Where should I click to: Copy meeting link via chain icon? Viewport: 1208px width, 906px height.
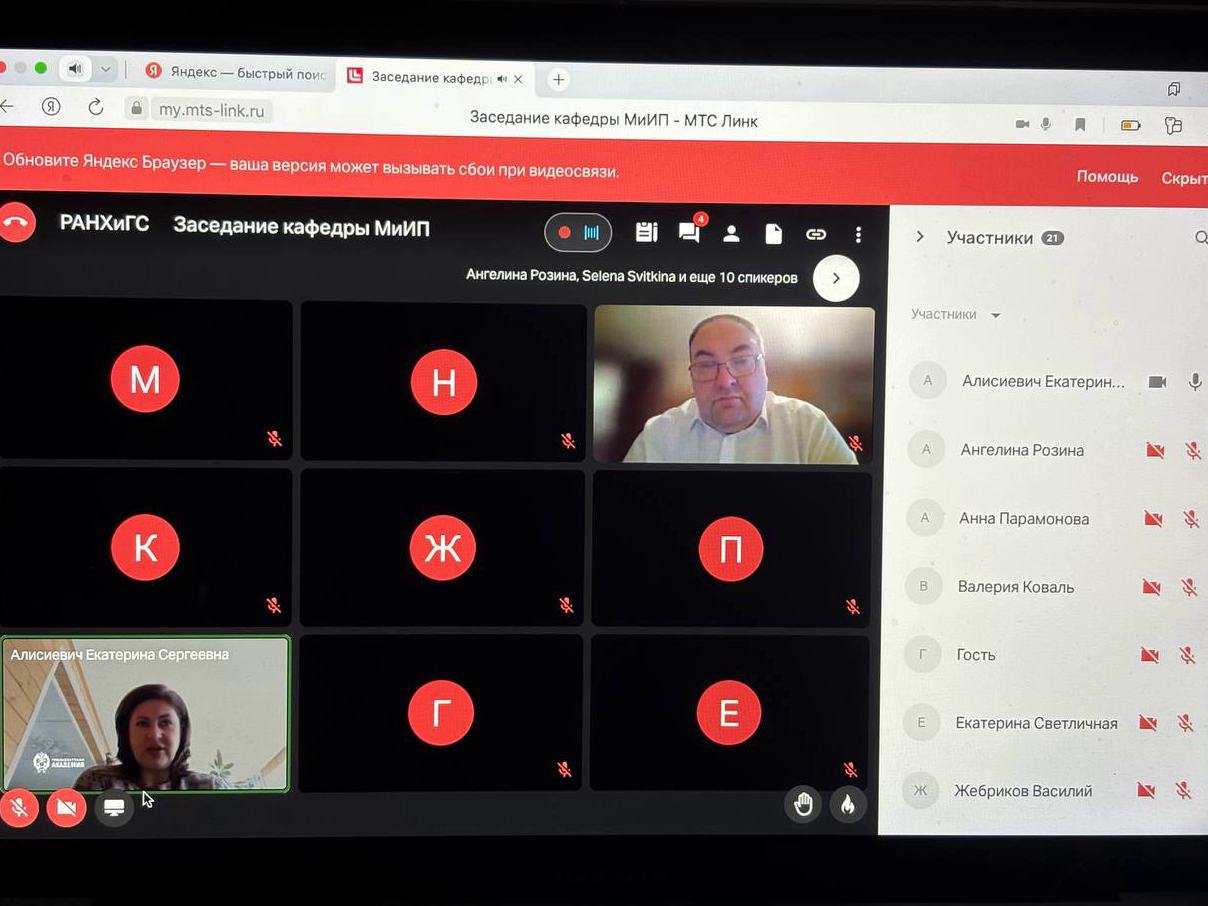point(816,234)
